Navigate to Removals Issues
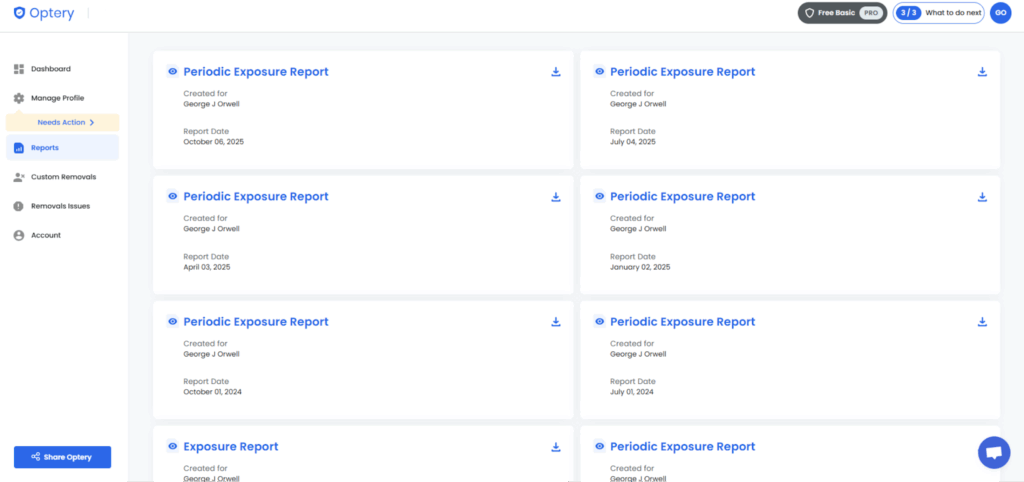The width and height of the screenshot is (1024, 482). pyautogui.click(x=62, y=206)
